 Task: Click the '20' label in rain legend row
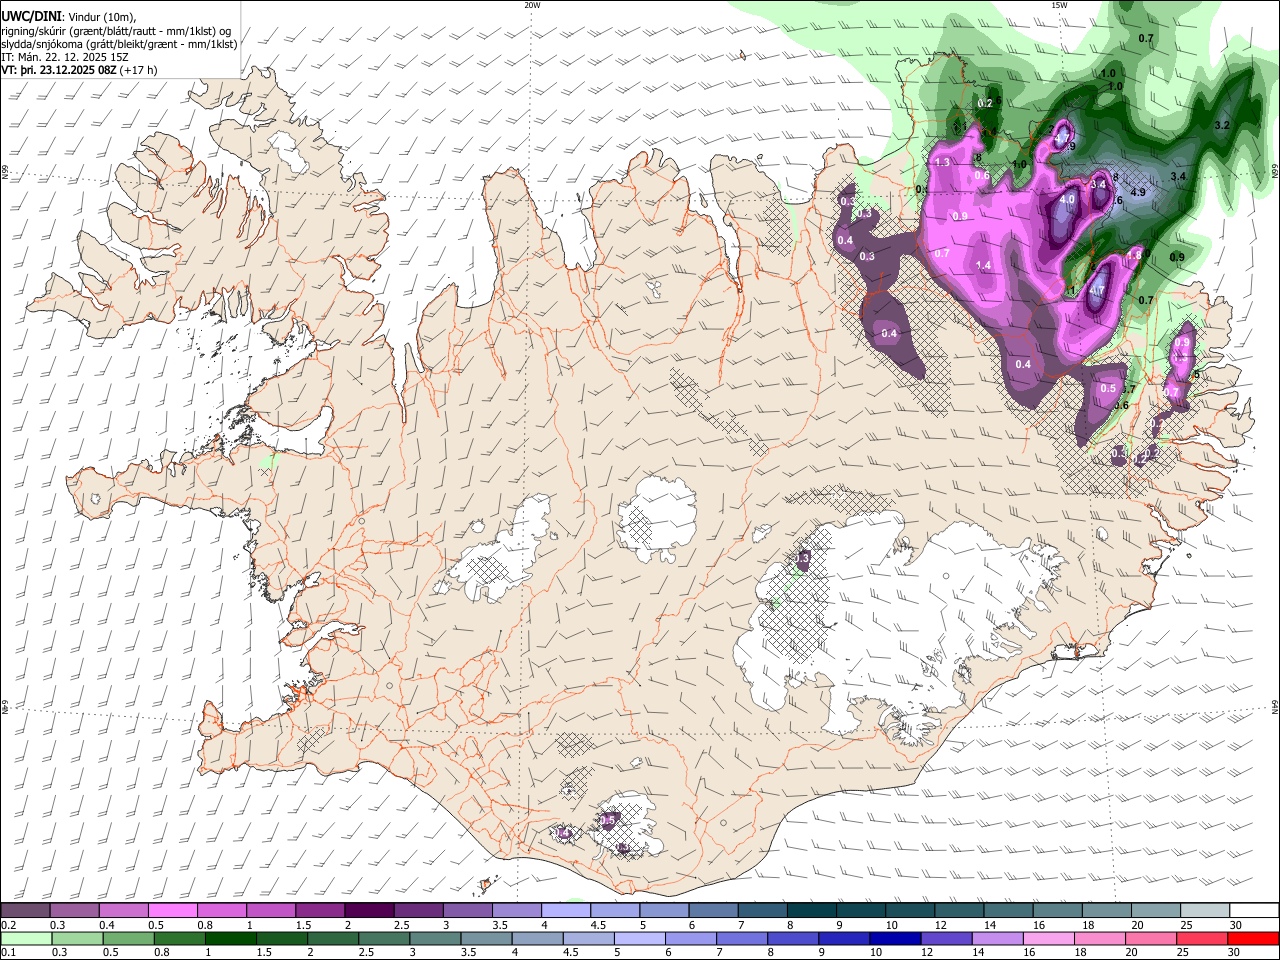pos(1132,952)
